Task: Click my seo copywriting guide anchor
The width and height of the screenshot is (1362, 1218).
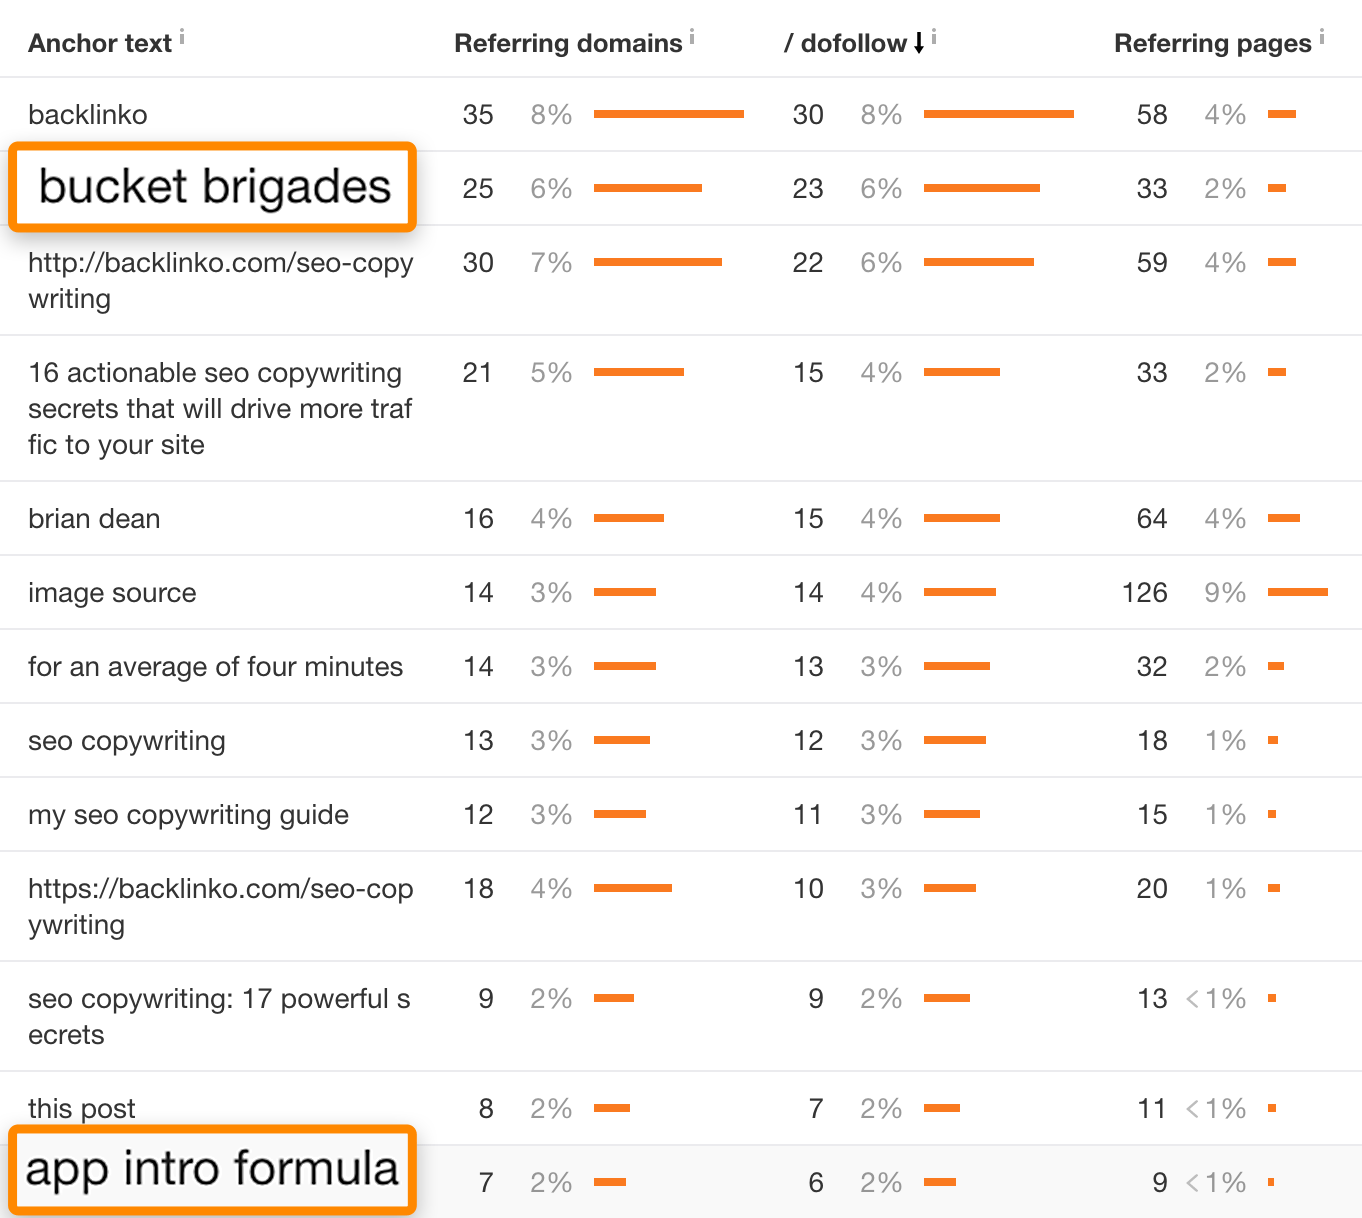Action: (x=188, y=815)
